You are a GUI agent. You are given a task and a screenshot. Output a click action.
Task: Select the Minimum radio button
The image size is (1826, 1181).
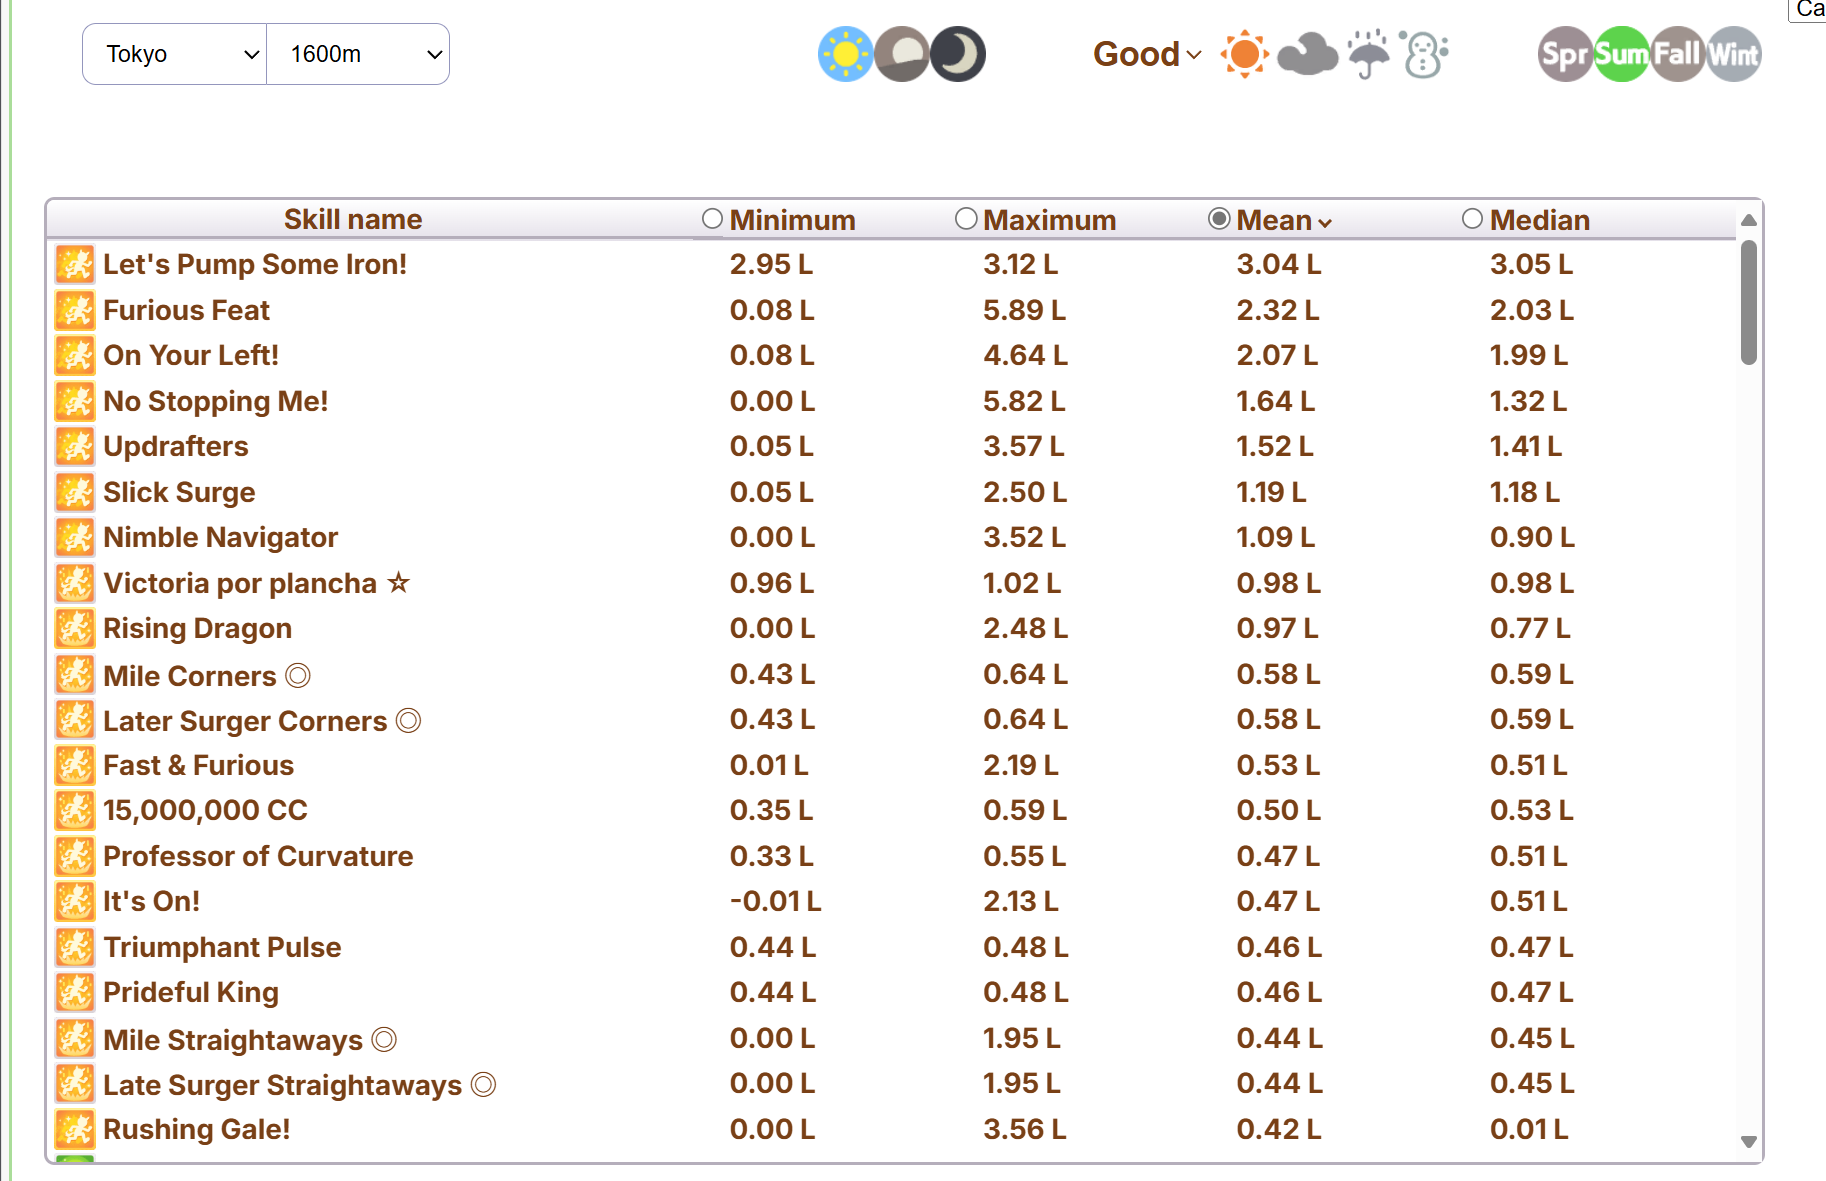(x=712, y=219)
